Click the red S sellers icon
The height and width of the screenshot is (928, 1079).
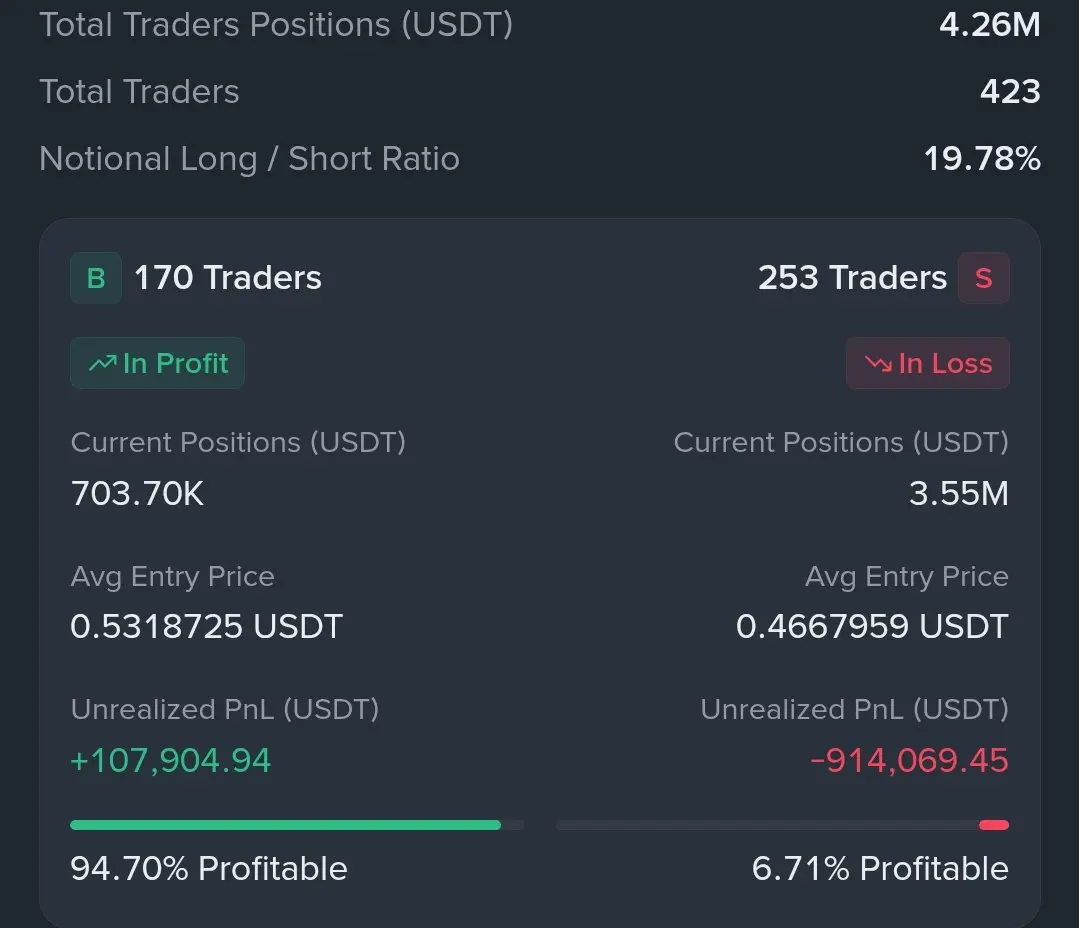983,278
